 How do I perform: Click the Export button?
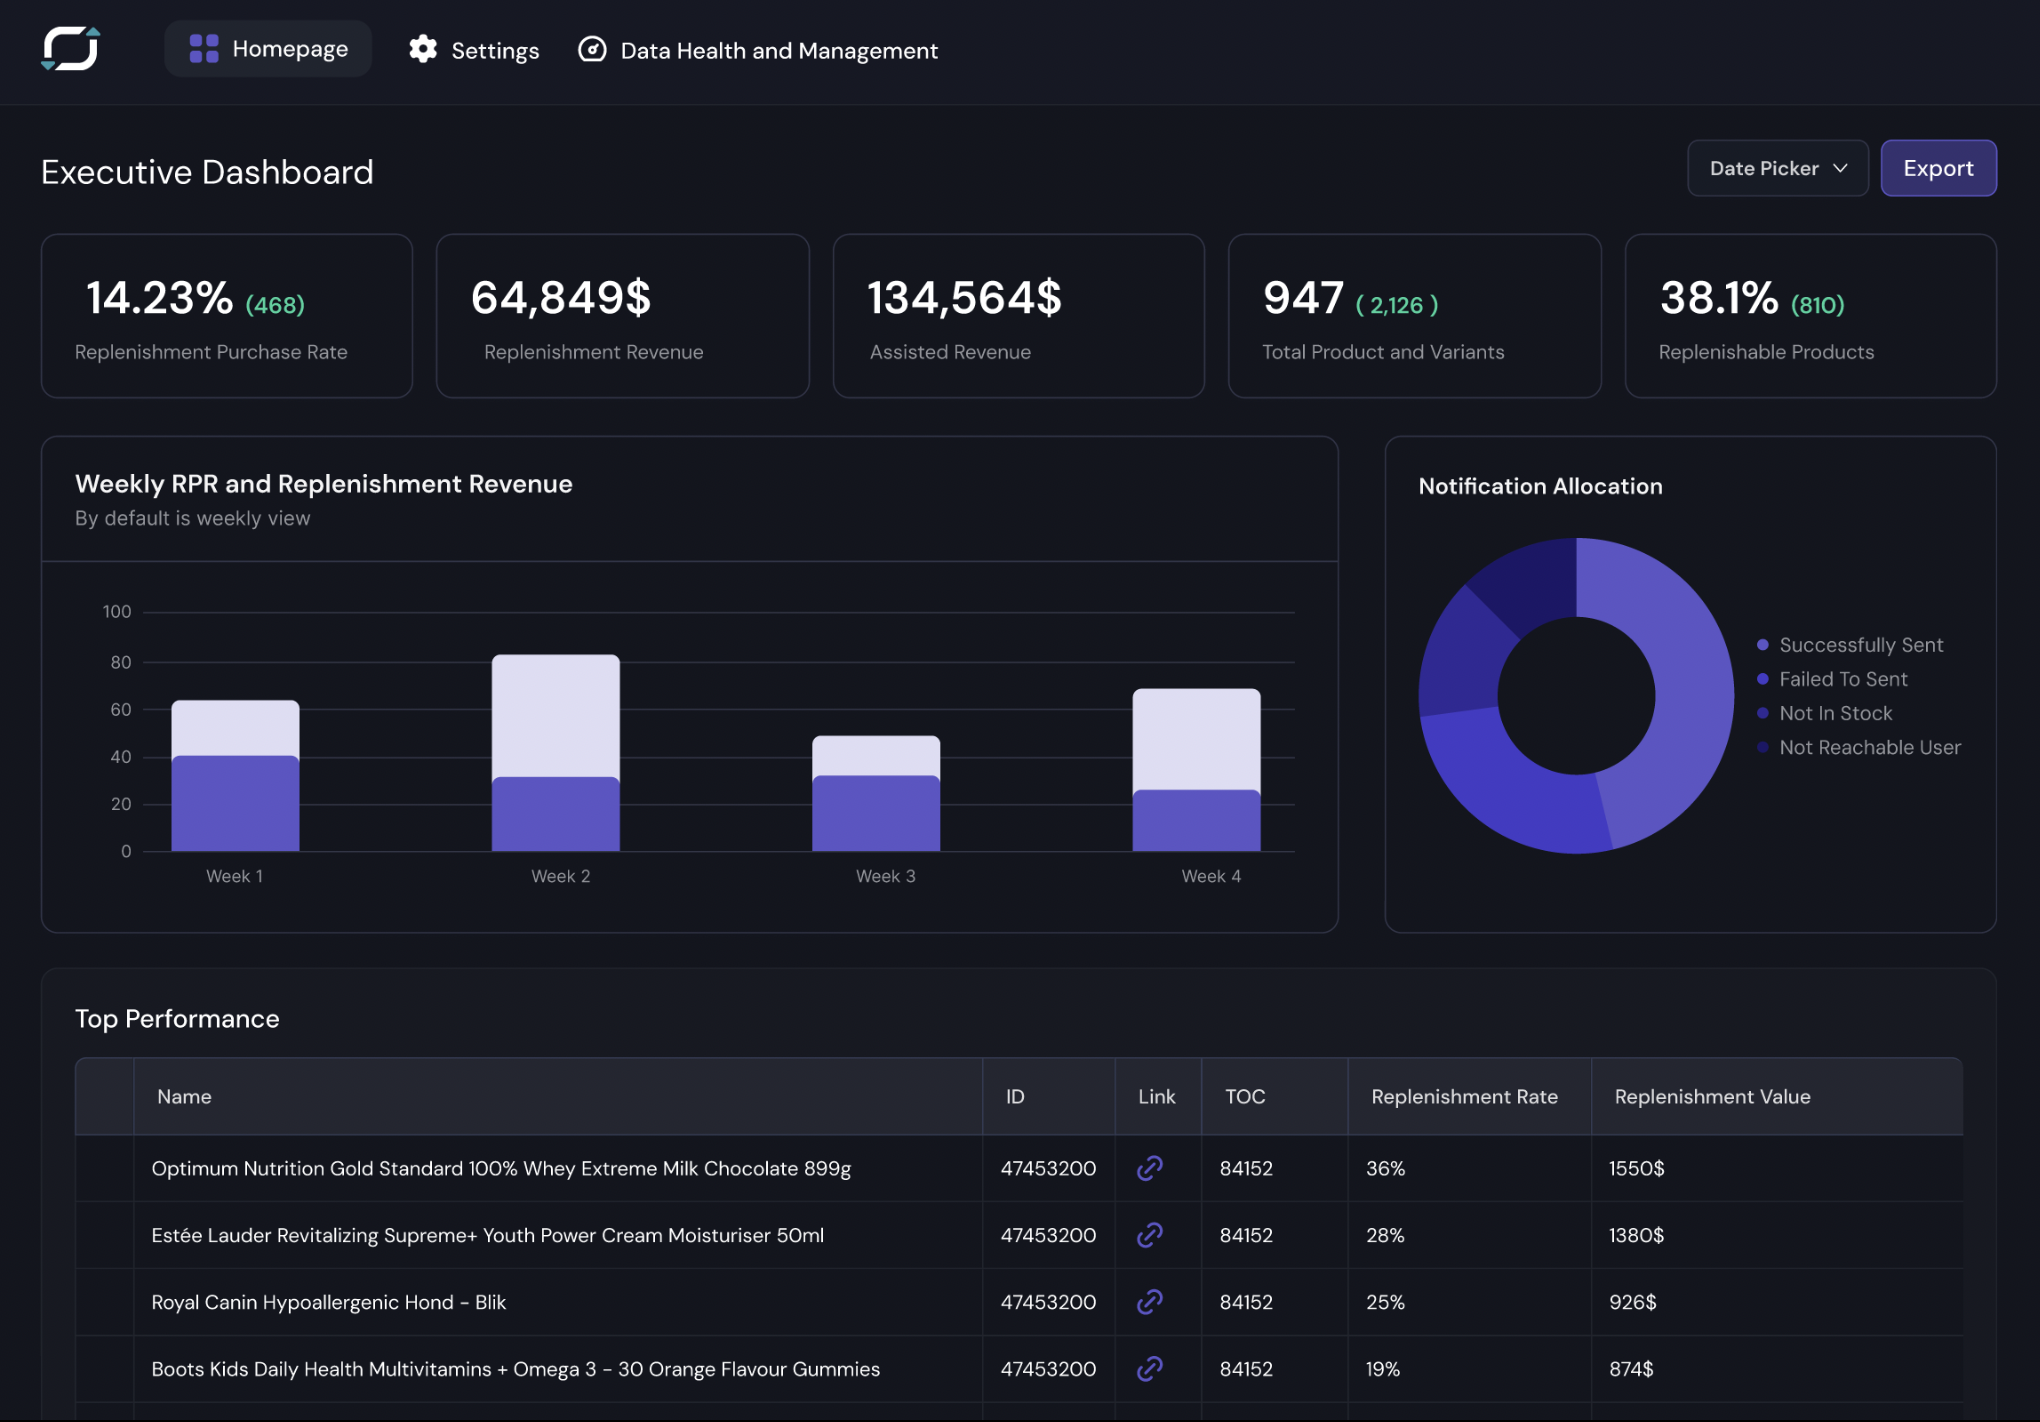1938,168
